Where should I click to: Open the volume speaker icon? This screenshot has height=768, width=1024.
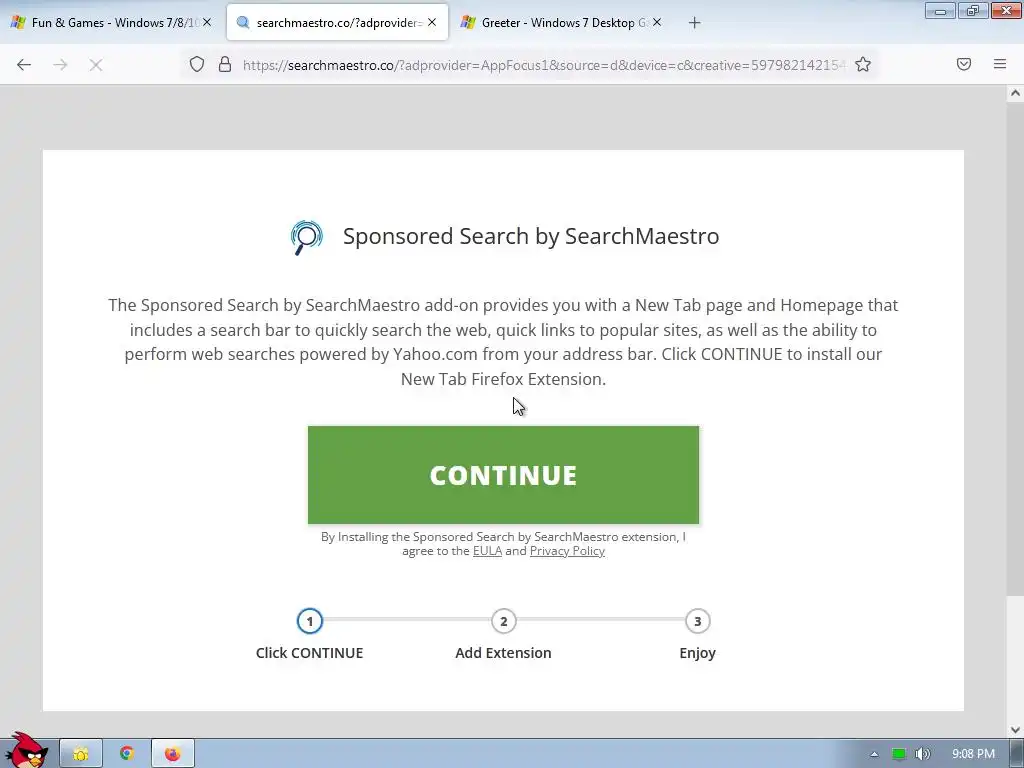922,754
